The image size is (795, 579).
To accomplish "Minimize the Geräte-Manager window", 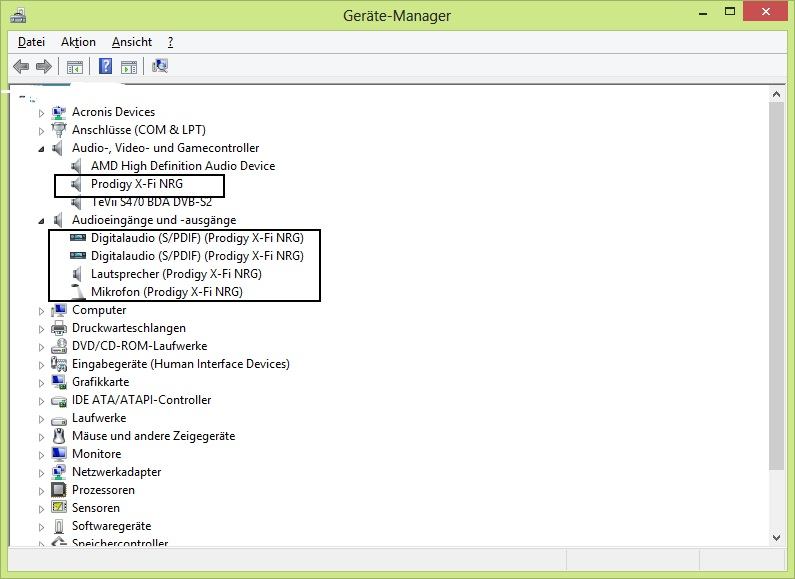I will (x=703, y=13).
